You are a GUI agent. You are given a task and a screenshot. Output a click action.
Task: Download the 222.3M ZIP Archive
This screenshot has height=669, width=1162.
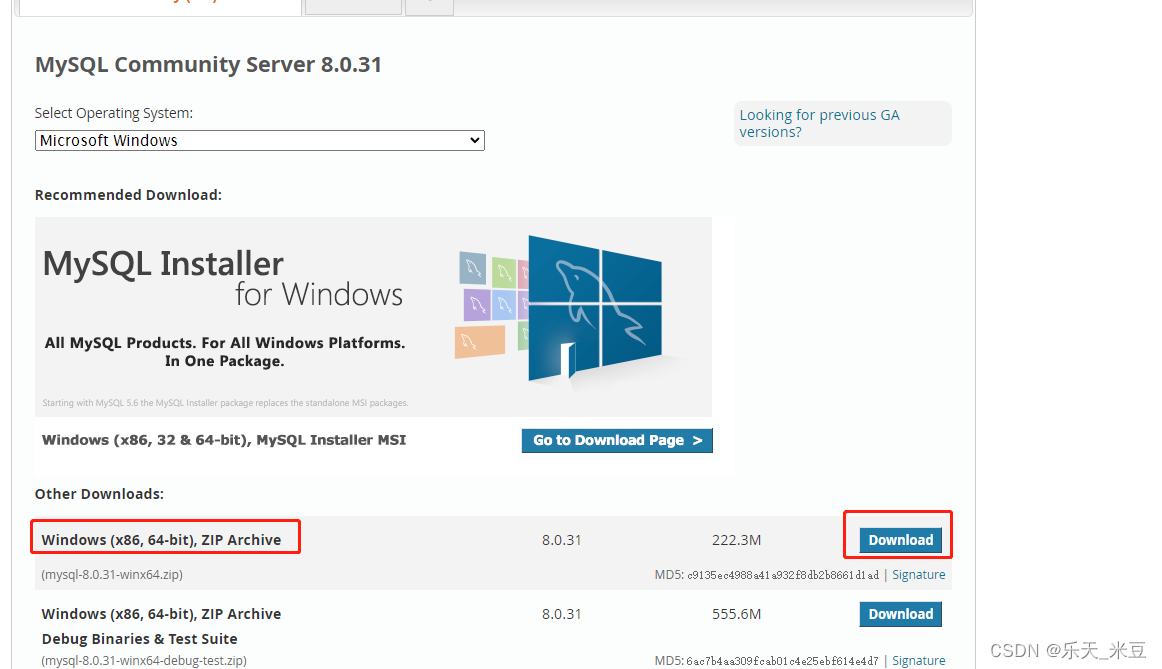point(900,540)
